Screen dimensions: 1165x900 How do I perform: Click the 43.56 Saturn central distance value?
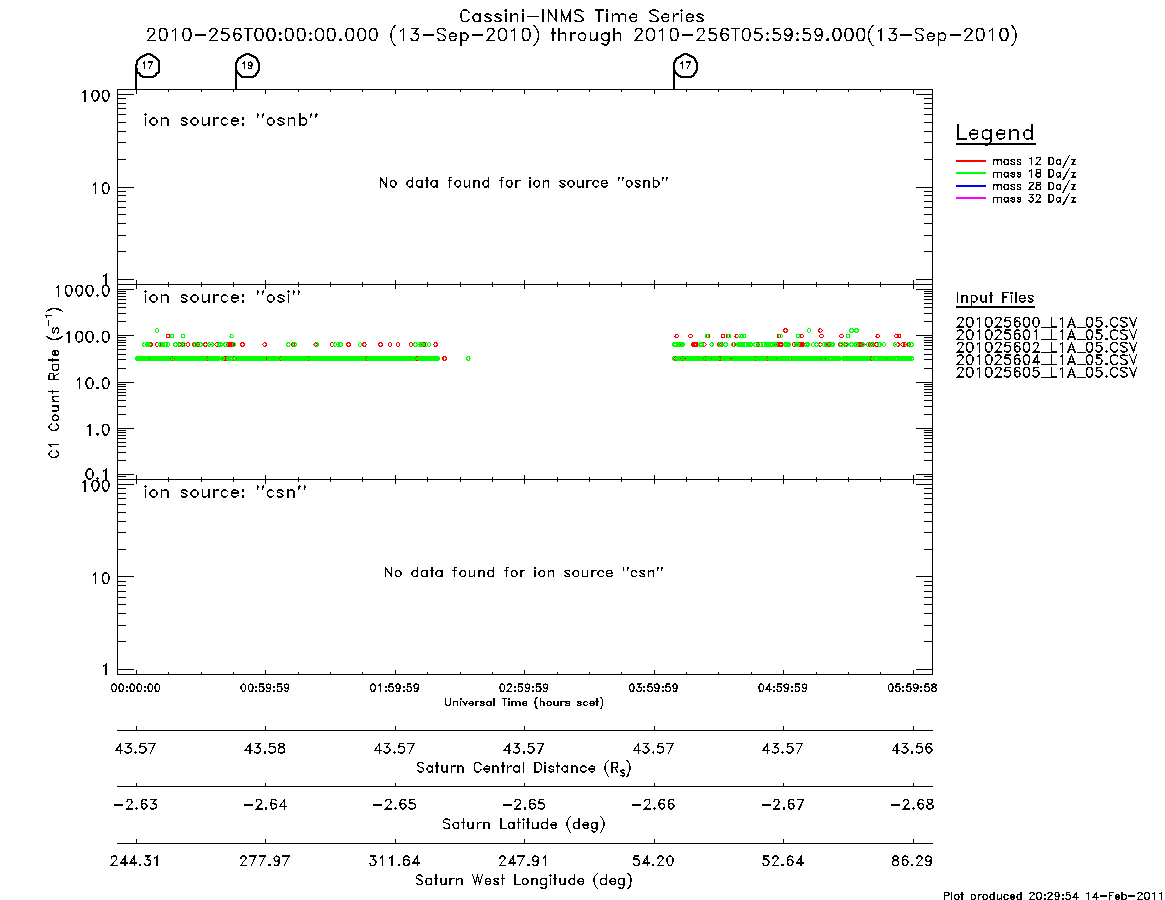(912, 748)
